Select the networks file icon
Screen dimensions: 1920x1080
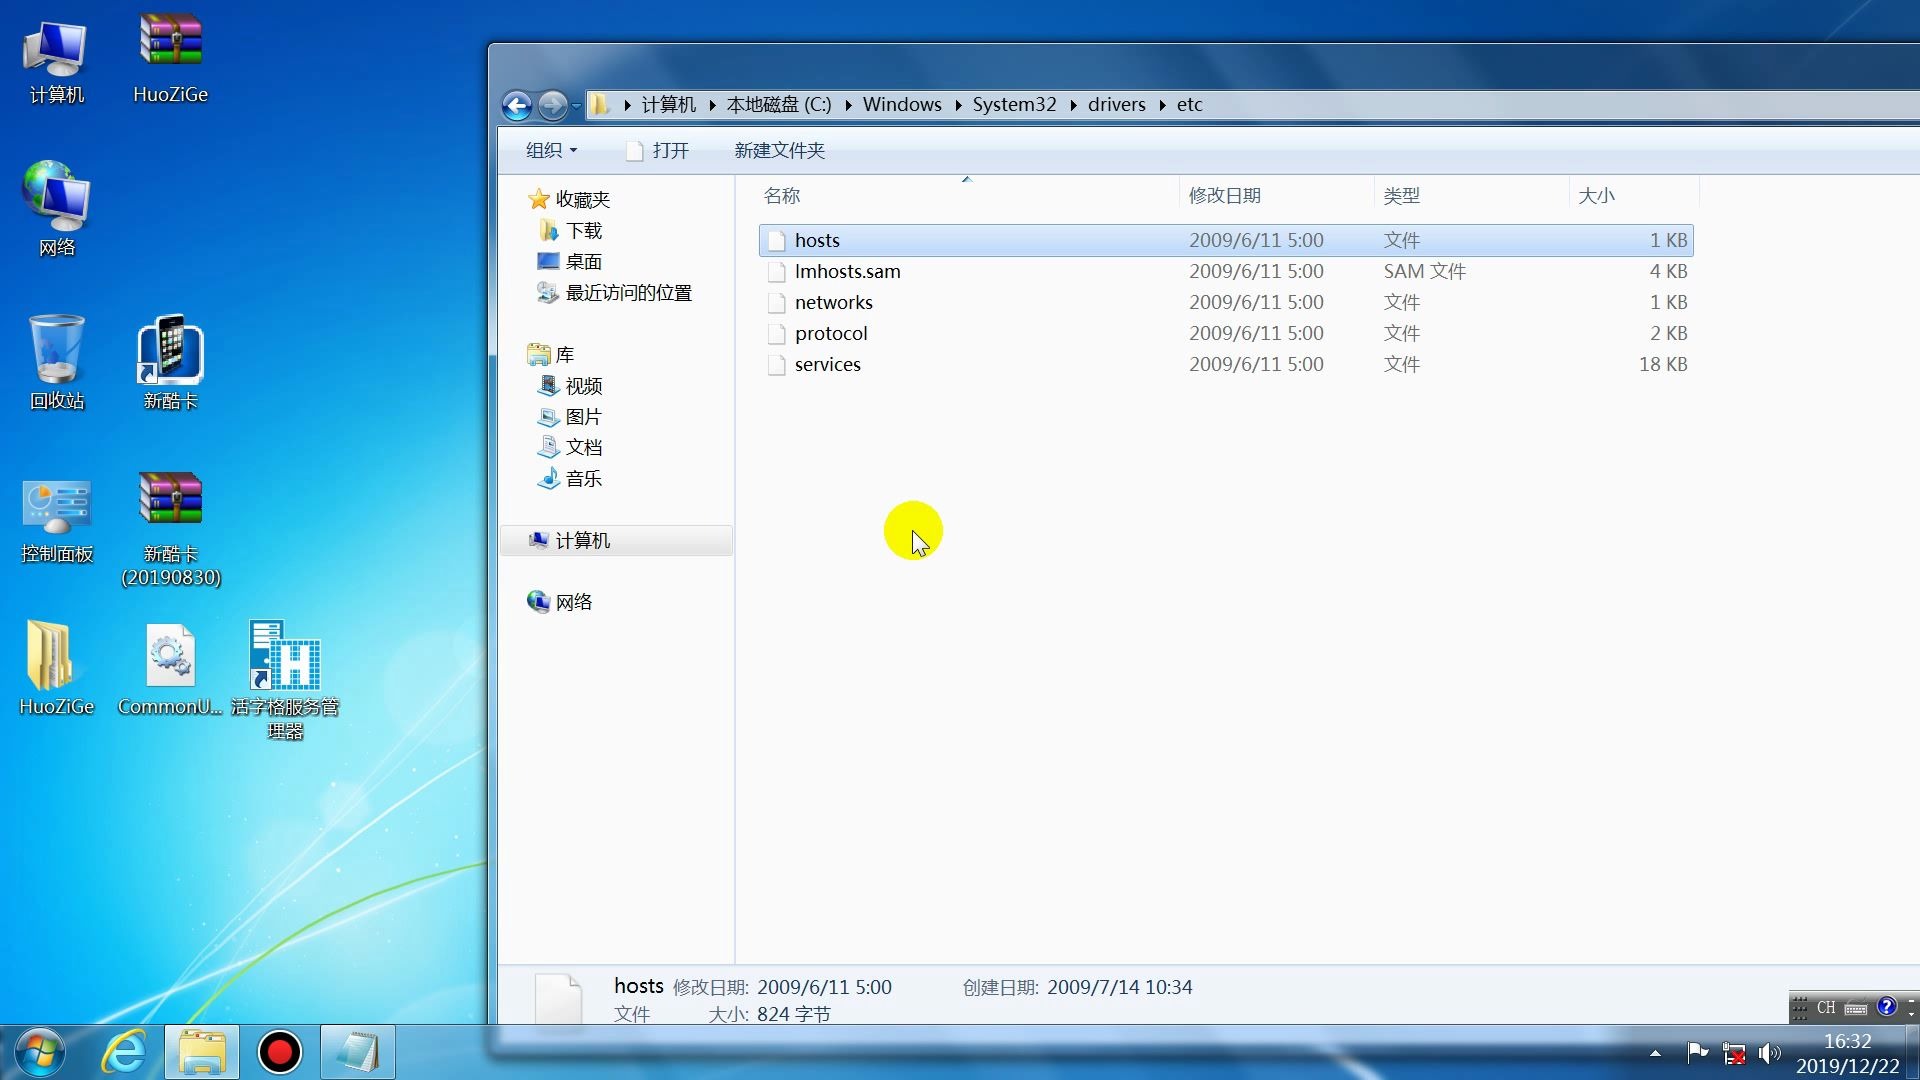776,303
